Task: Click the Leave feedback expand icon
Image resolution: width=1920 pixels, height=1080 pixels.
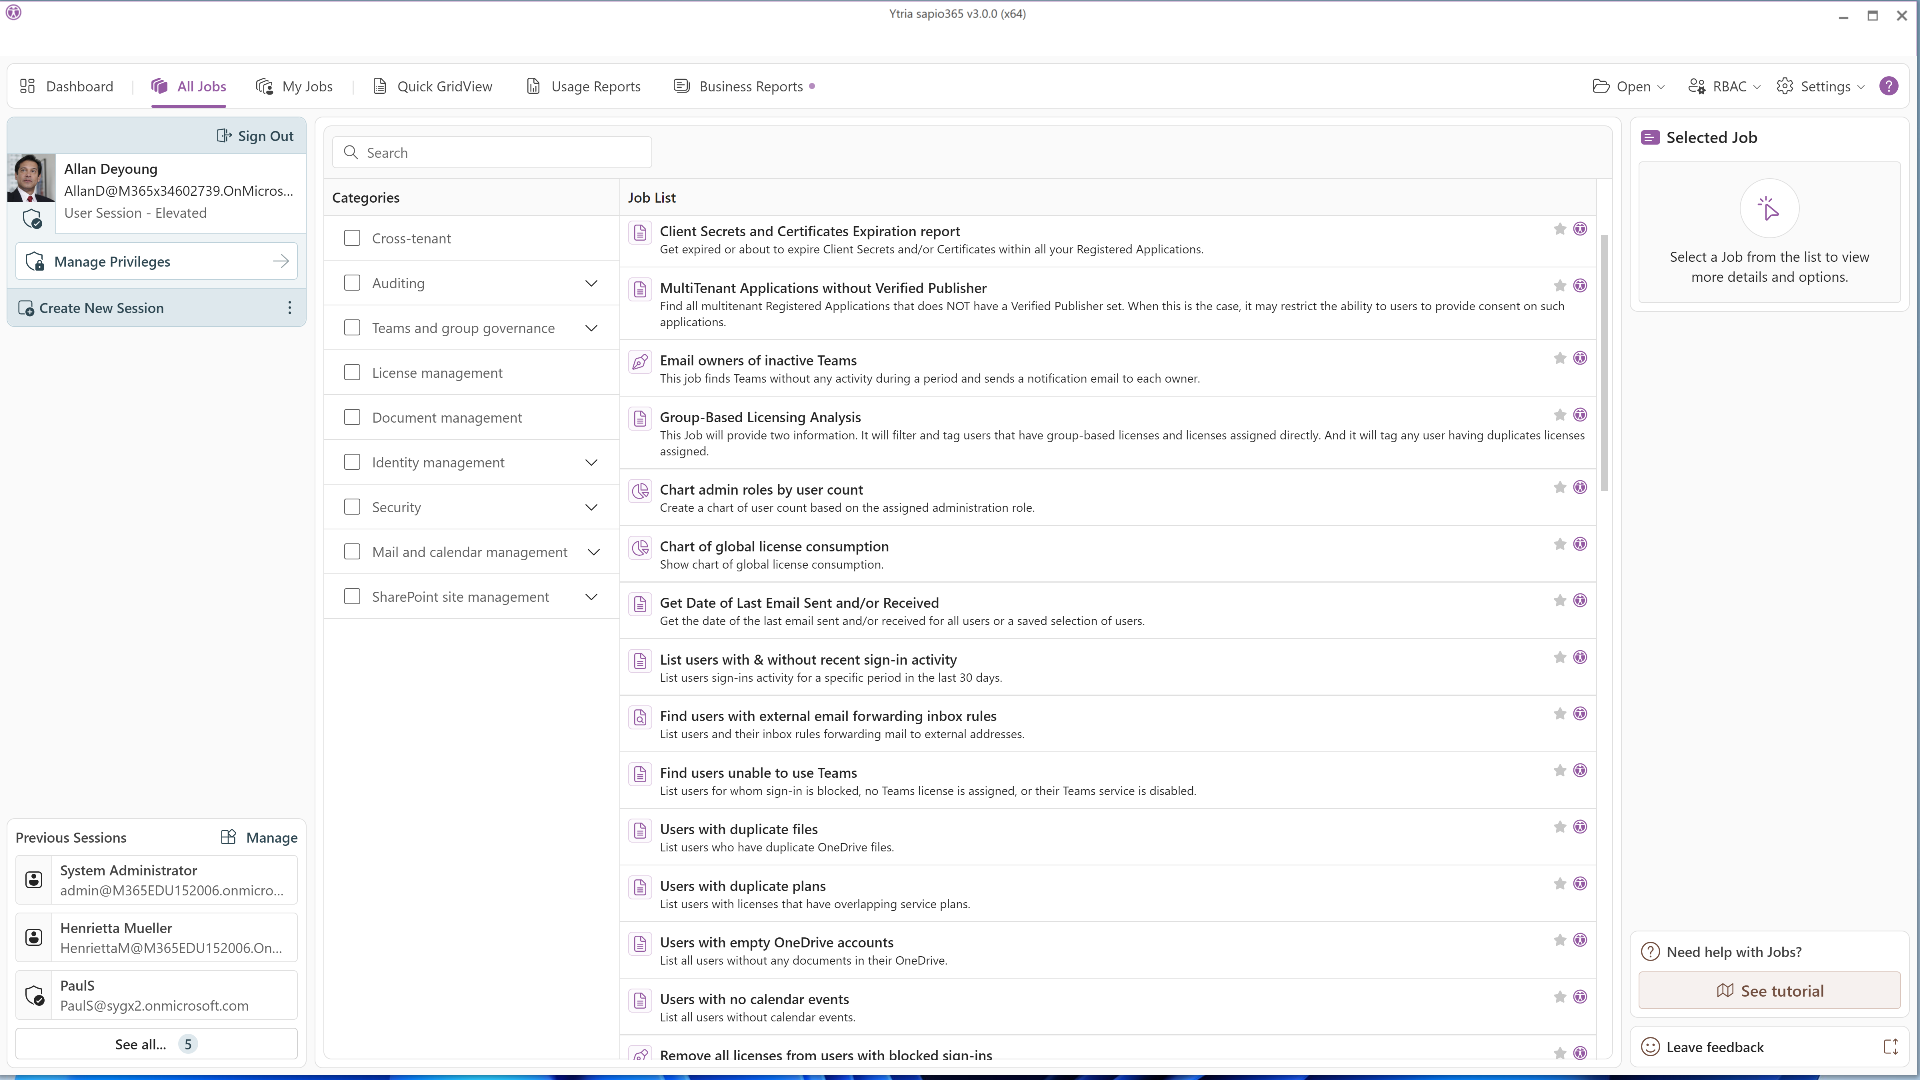Action: pyautogui.click(x=1890, y=1047)
